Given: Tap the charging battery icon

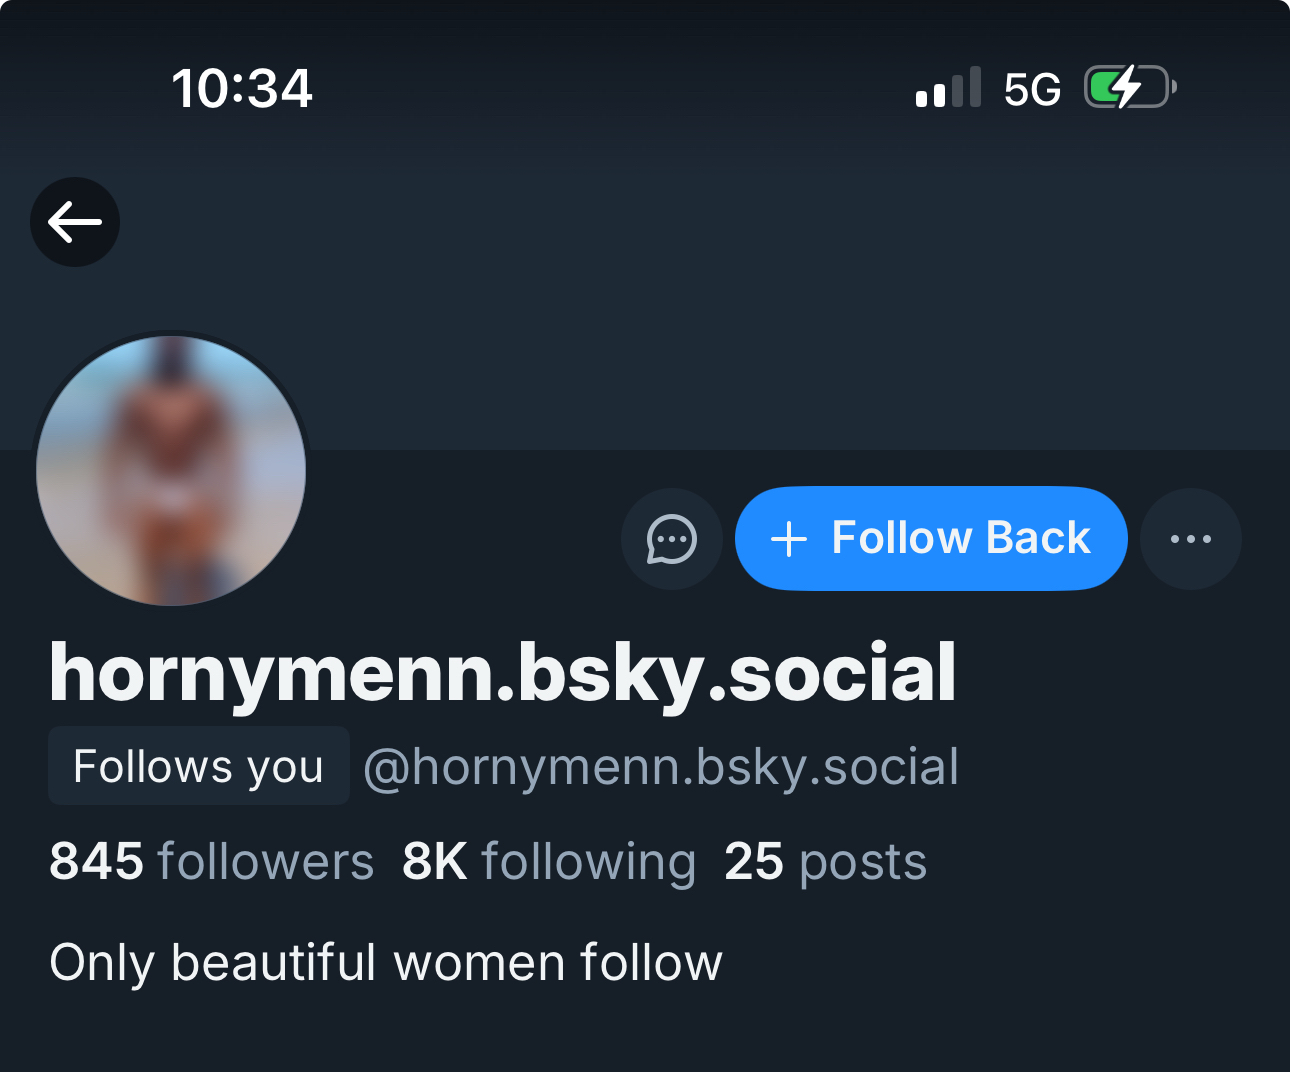Looking at the screenshot, I should 1130,87.
